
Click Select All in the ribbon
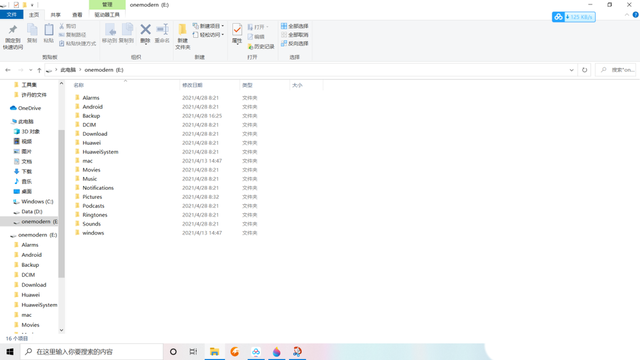coord(294,26)
